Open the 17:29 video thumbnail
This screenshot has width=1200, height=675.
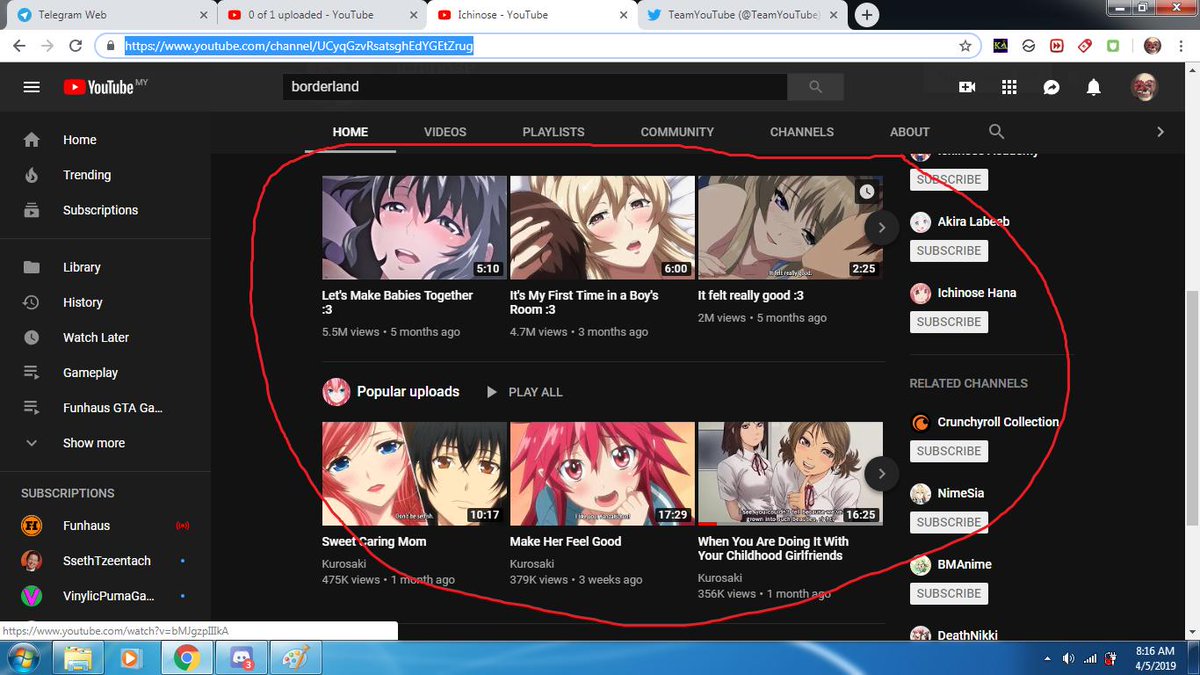coord(602,473)
